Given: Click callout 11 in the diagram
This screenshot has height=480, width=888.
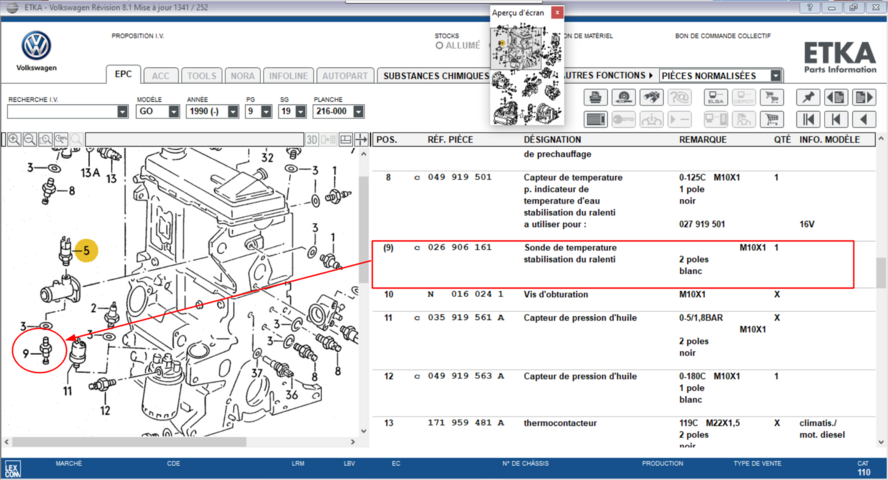Looking at the screenshot, I should pyautogui.click(x=67, y=391).
